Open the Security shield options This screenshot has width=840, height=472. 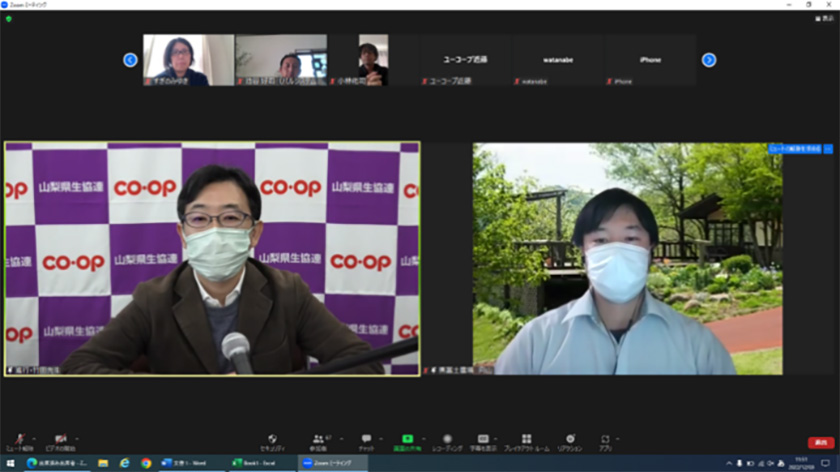[x=272, y=442]
